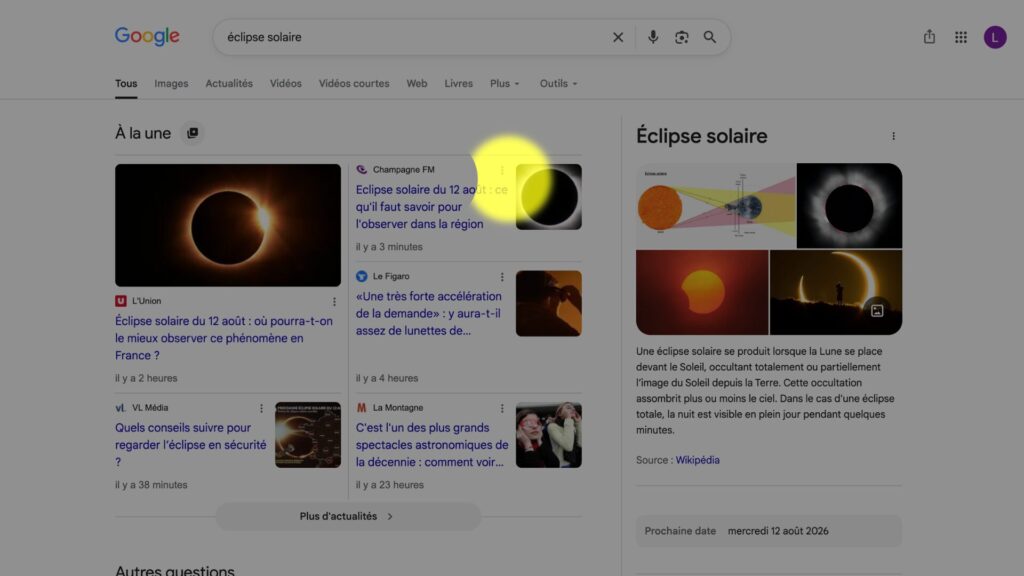Viewport: 1024px width, 576px height.
Task: Open the large L'Union eclipse photo
Action: (228, 225)
